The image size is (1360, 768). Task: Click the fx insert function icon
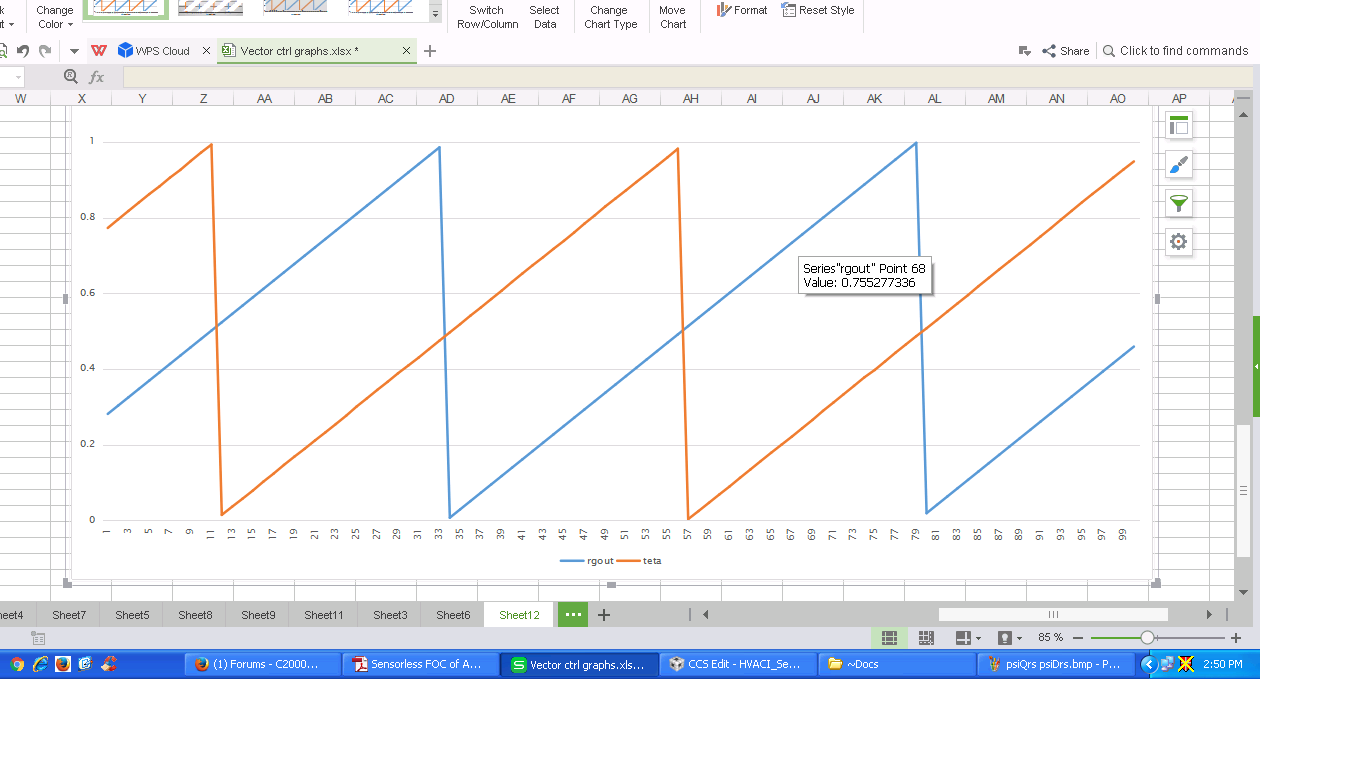[97, 77]
